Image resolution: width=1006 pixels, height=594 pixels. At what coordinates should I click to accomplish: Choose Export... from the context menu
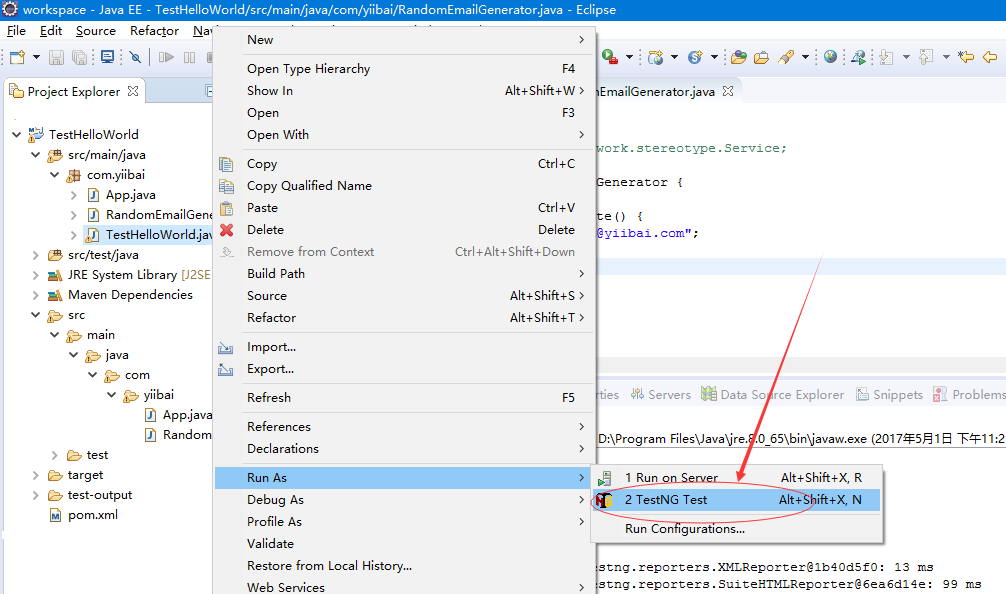(405, 369)
